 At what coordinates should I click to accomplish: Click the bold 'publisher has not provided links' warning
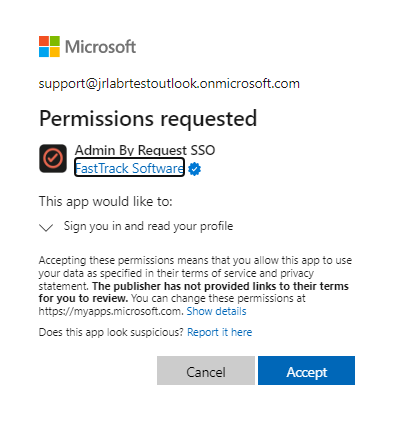(194, 292)
